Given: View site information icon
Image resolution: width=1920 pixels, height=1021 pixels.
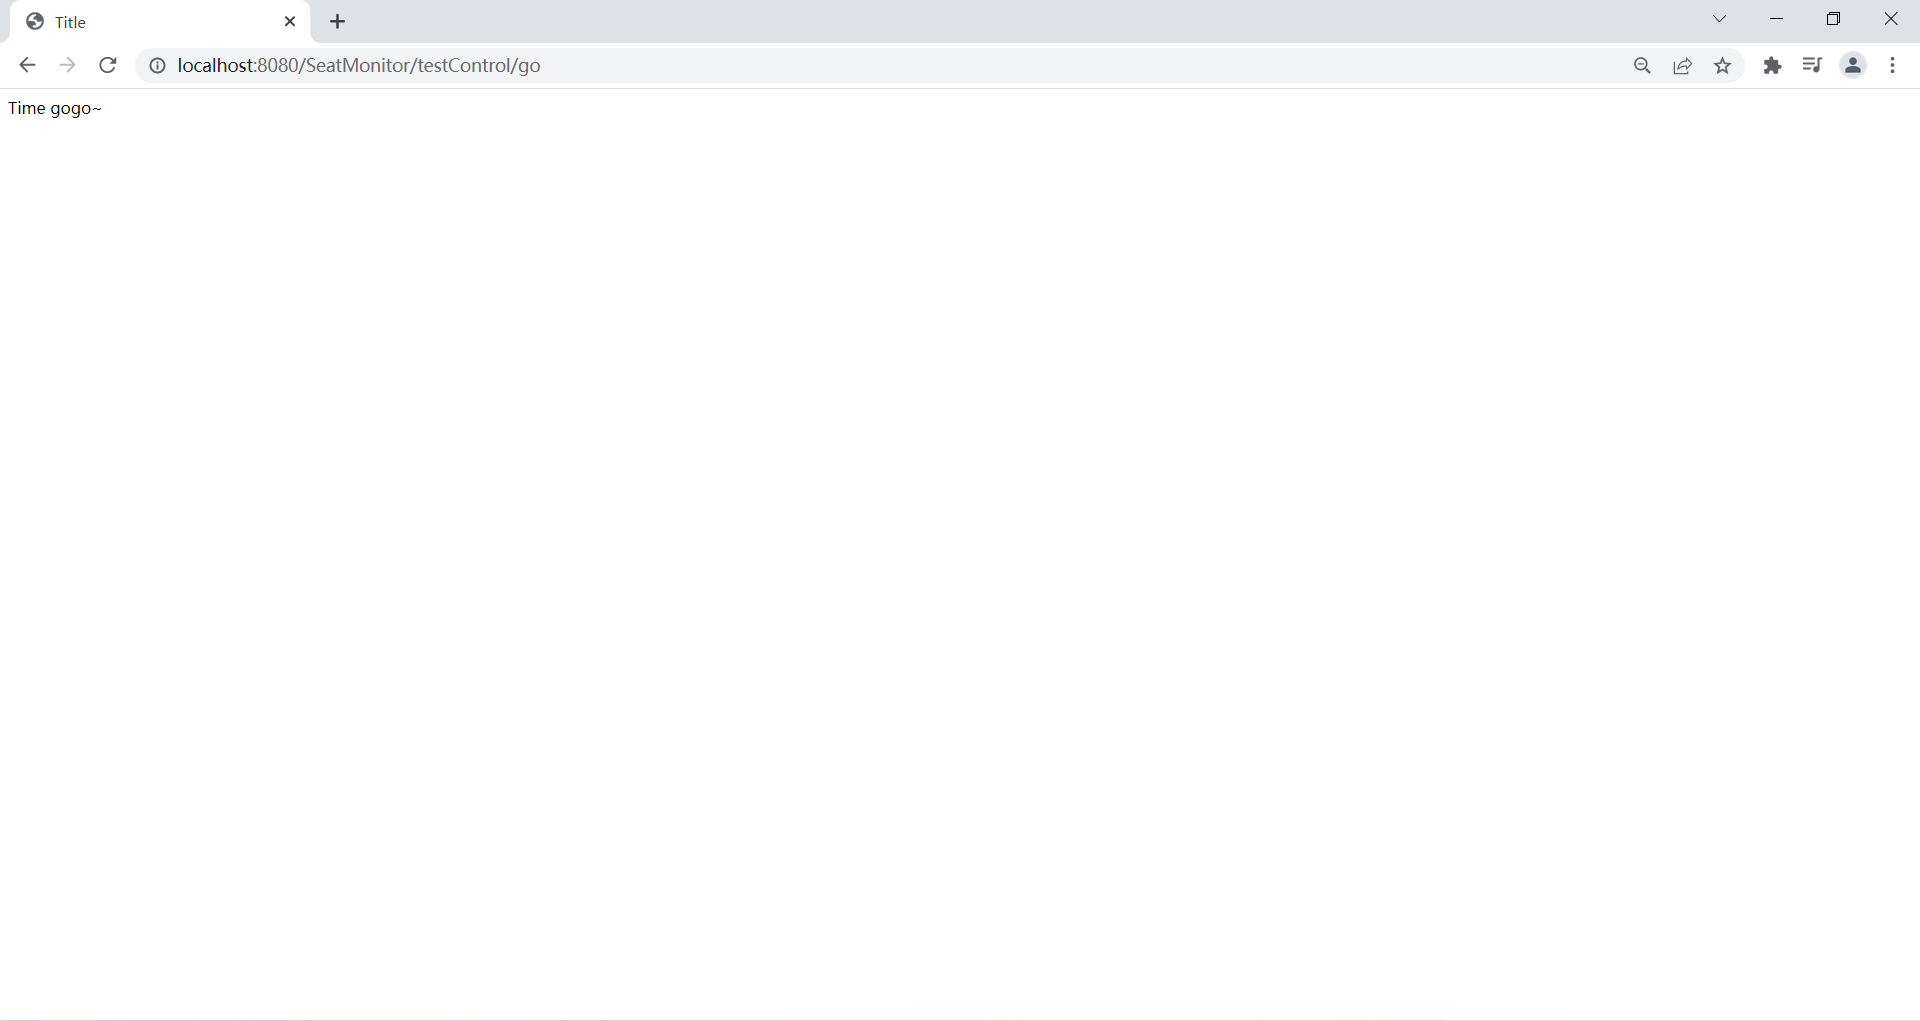Looking at the screenshot, I should point(157,65).
